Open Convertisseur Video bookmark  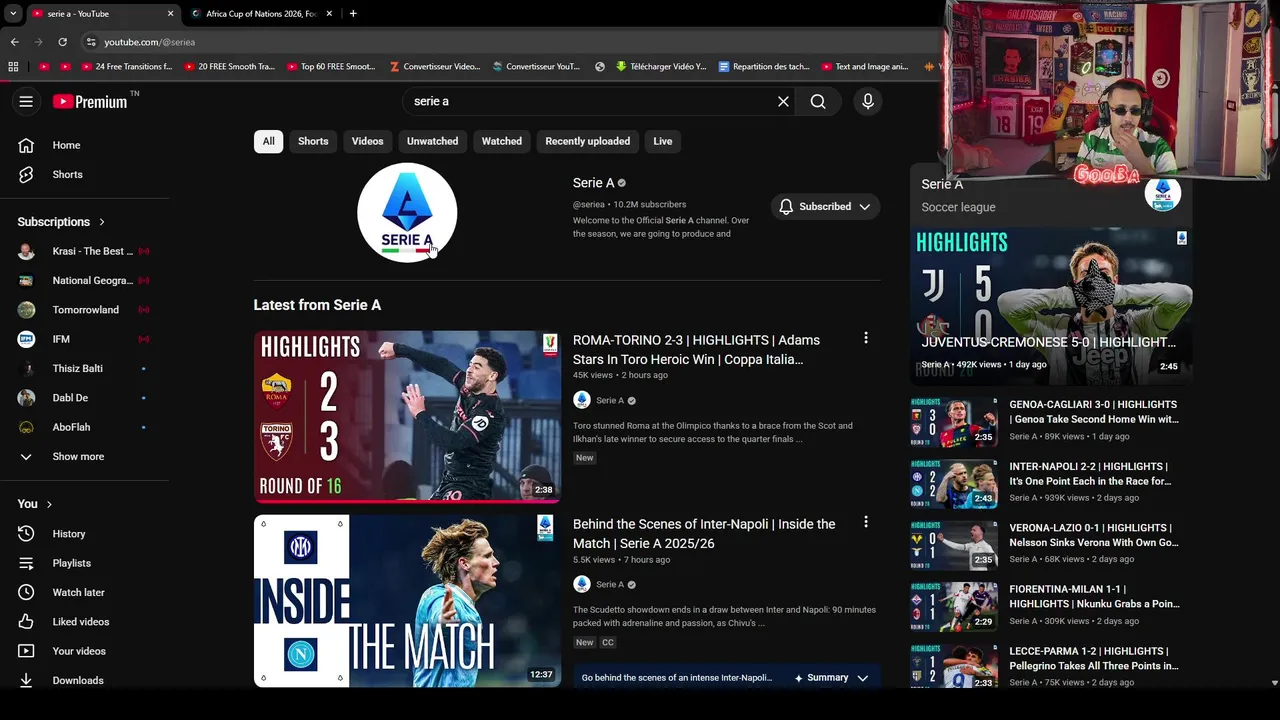pos(434,67)
